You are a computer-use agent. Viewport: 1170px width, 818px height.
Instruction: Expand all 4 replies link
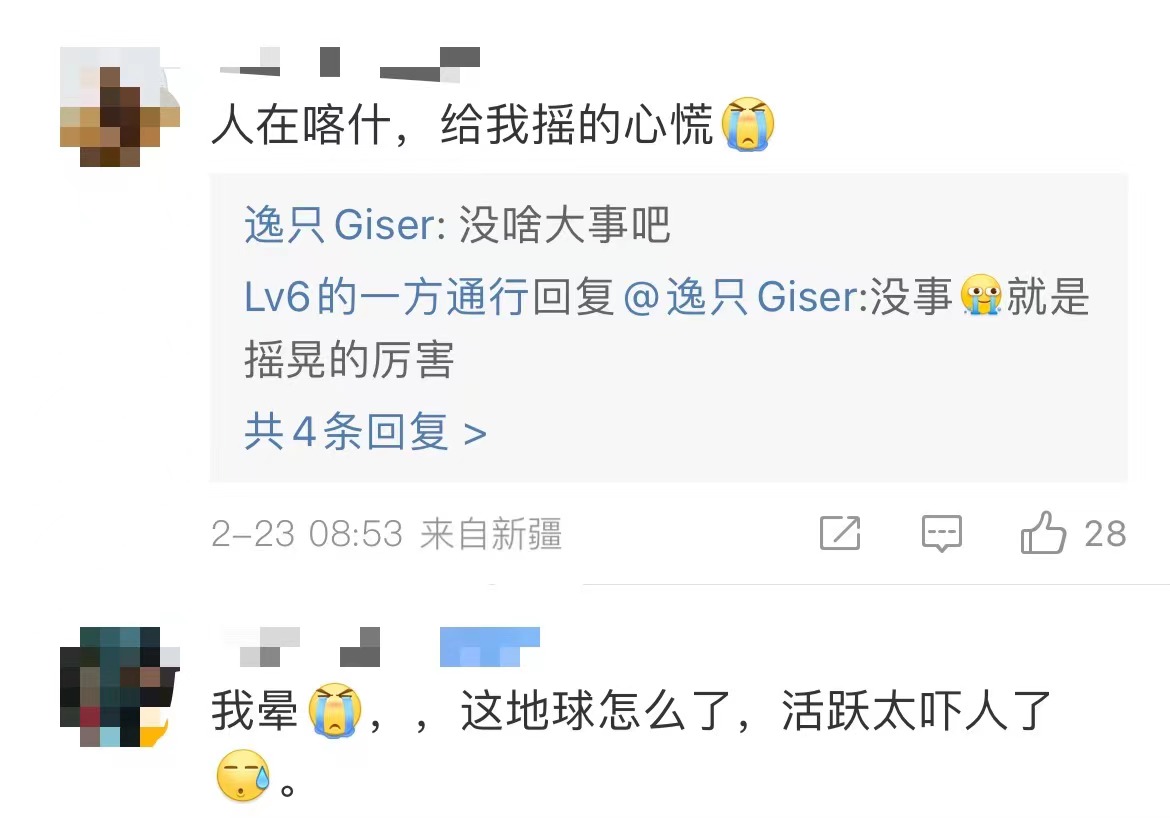[x=366, y=432]
